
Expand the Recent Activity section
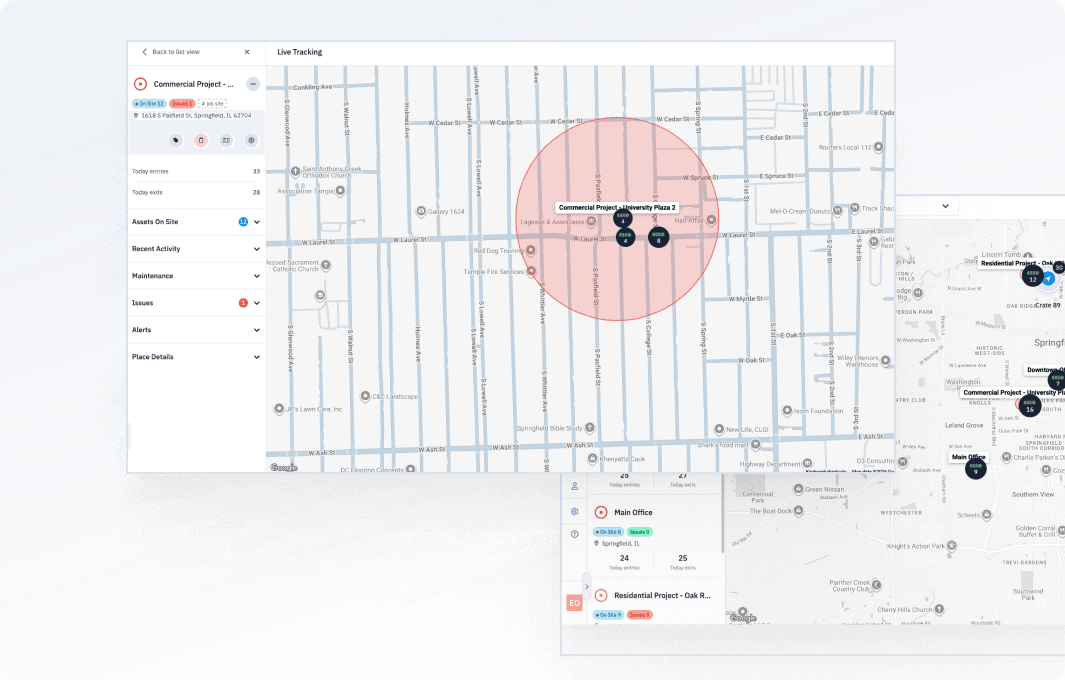196,249
